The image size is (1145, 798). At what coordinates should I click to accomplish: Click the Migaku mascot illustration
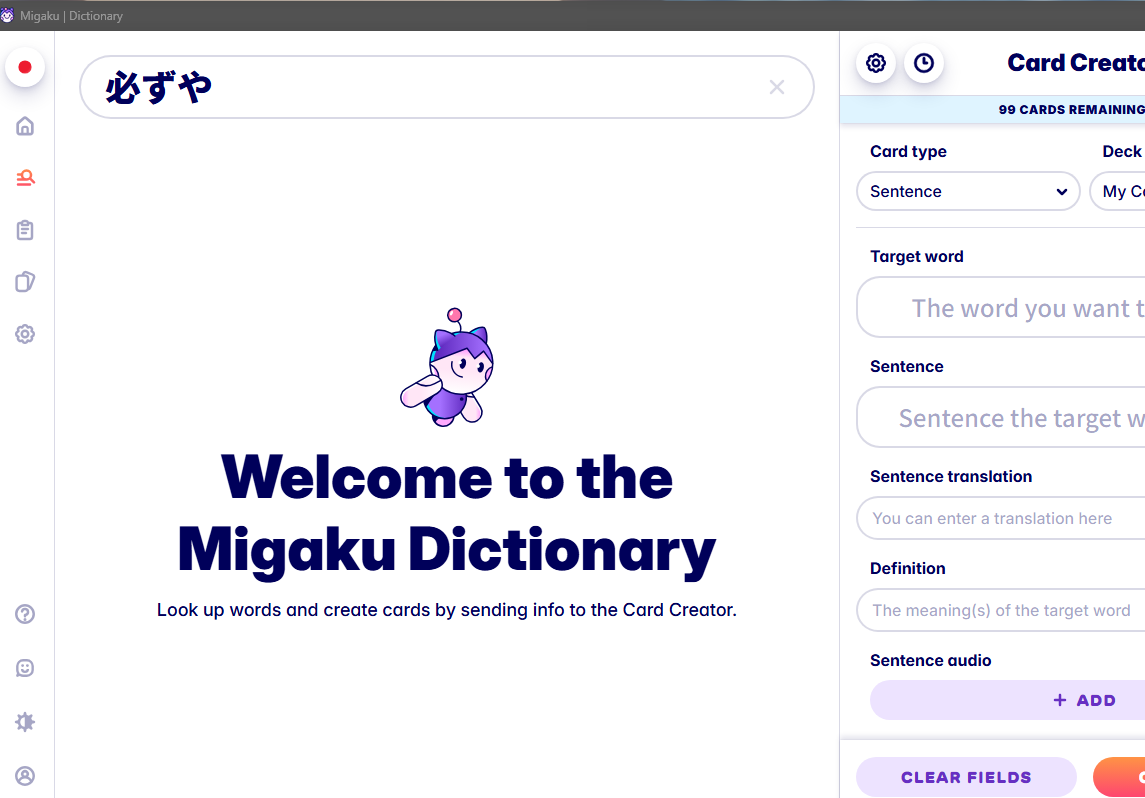[x=447, y=367]
